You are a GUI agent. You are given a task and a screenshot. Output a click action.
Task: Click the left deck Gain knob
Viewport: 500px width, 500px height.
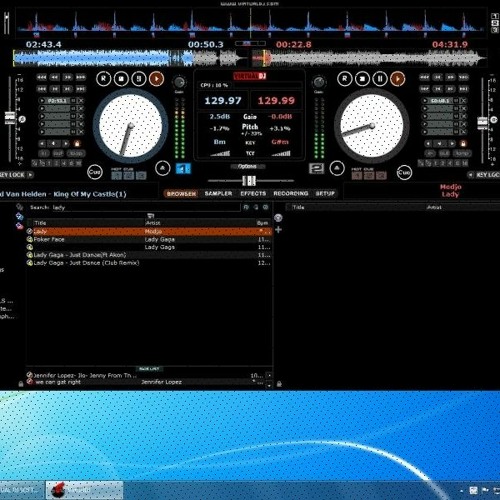[x=179, y=82]
